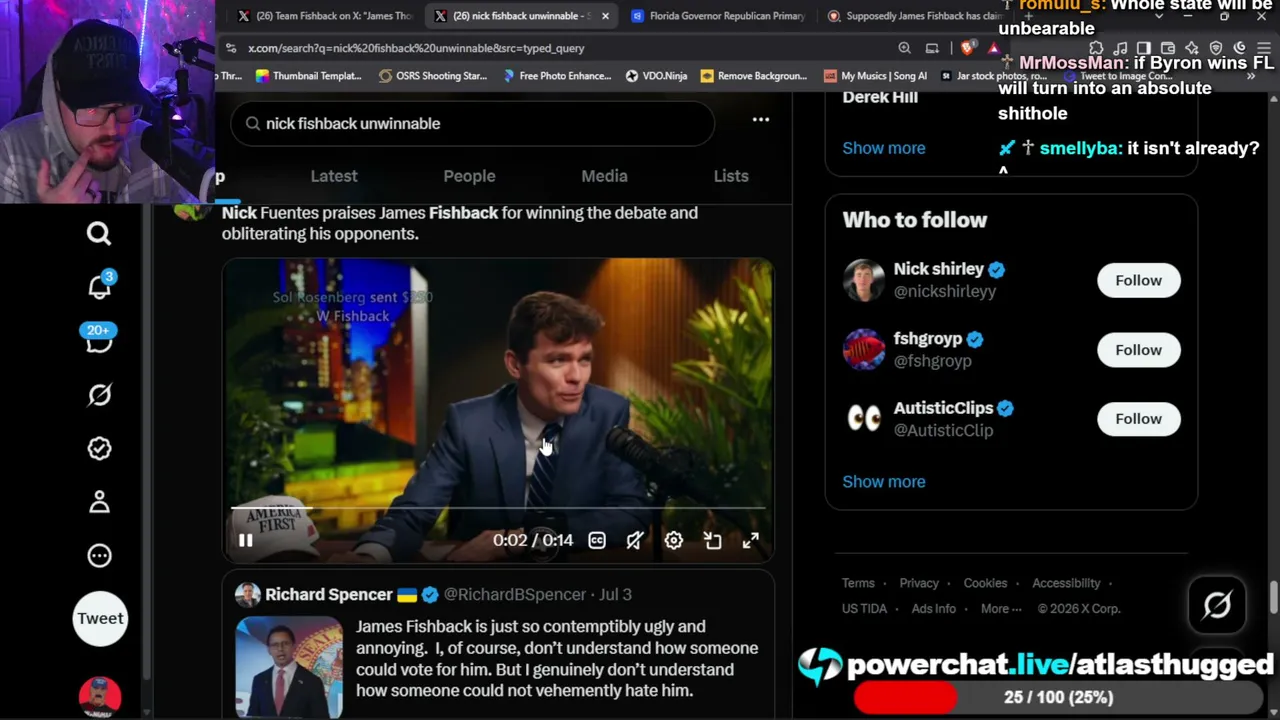This screenshot has width=1280, height=720.
Task: Open VDO.Ninja bookmark
Action: pyautogui.click(x=656, y=76)
